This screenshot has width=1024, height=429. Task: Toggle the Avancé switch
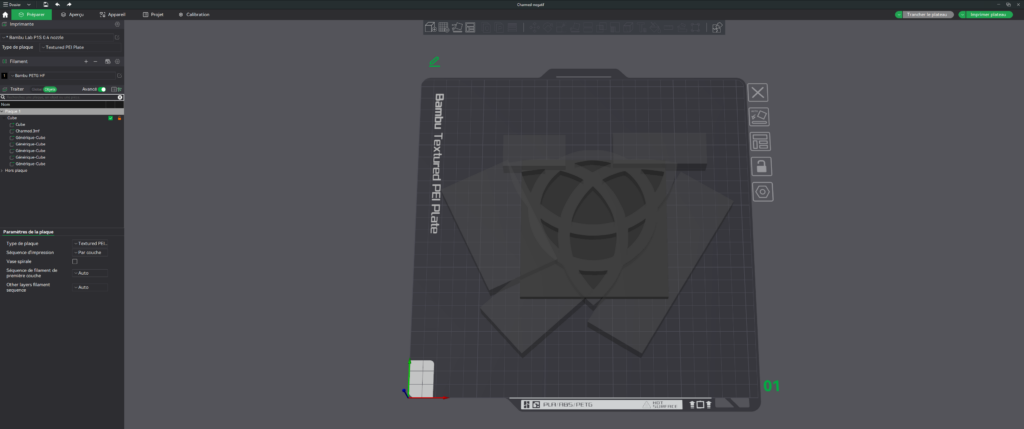[102, 89]
